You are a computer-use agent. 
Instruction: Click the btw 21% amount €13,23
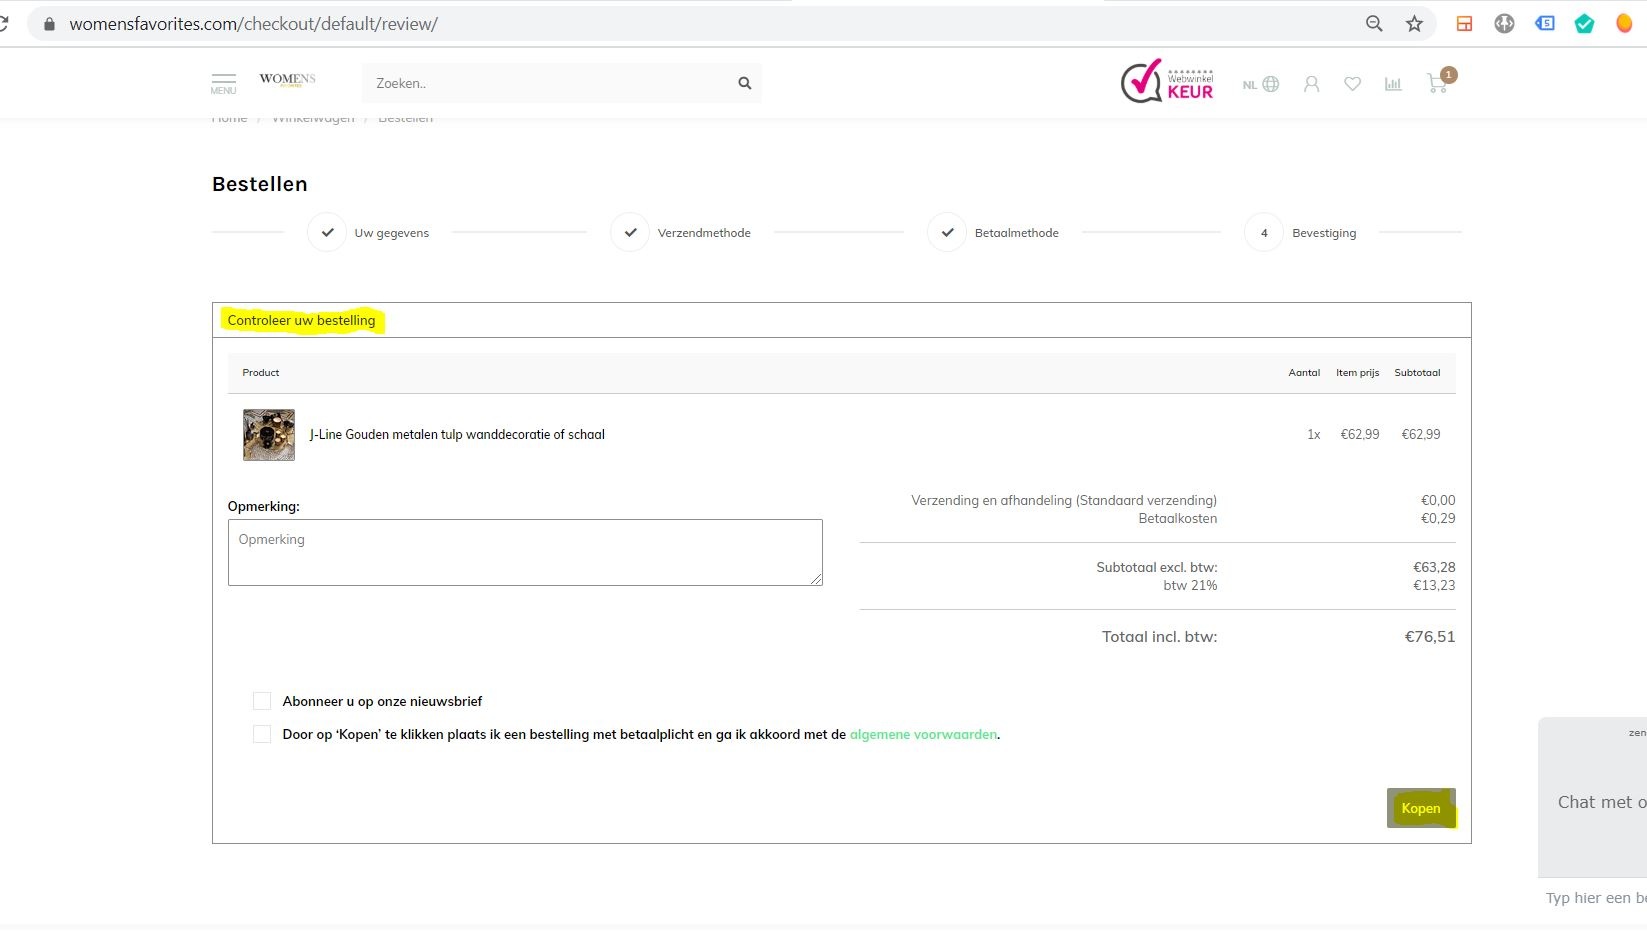1434,585
